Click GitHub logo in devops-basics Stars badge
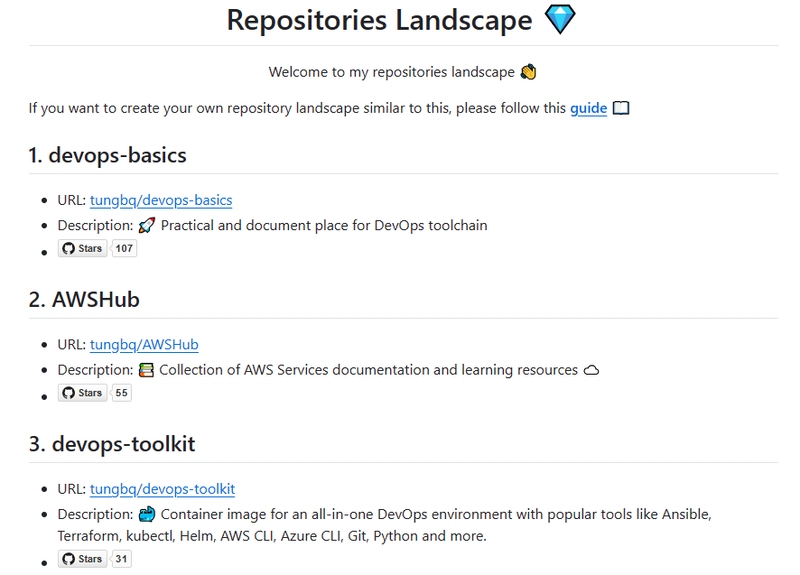 coord(68,248)
